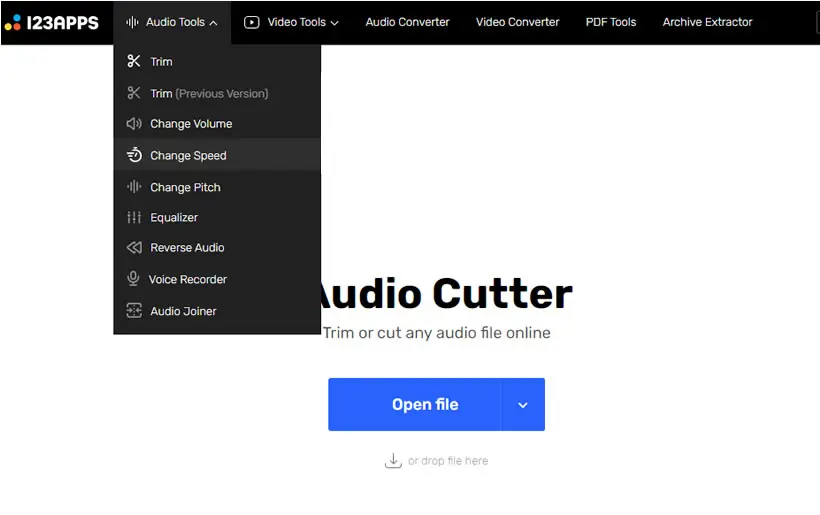Screen dimensions: 820x515
Task: Click the rewind icon for Reverse Audio
Action: 134,247
